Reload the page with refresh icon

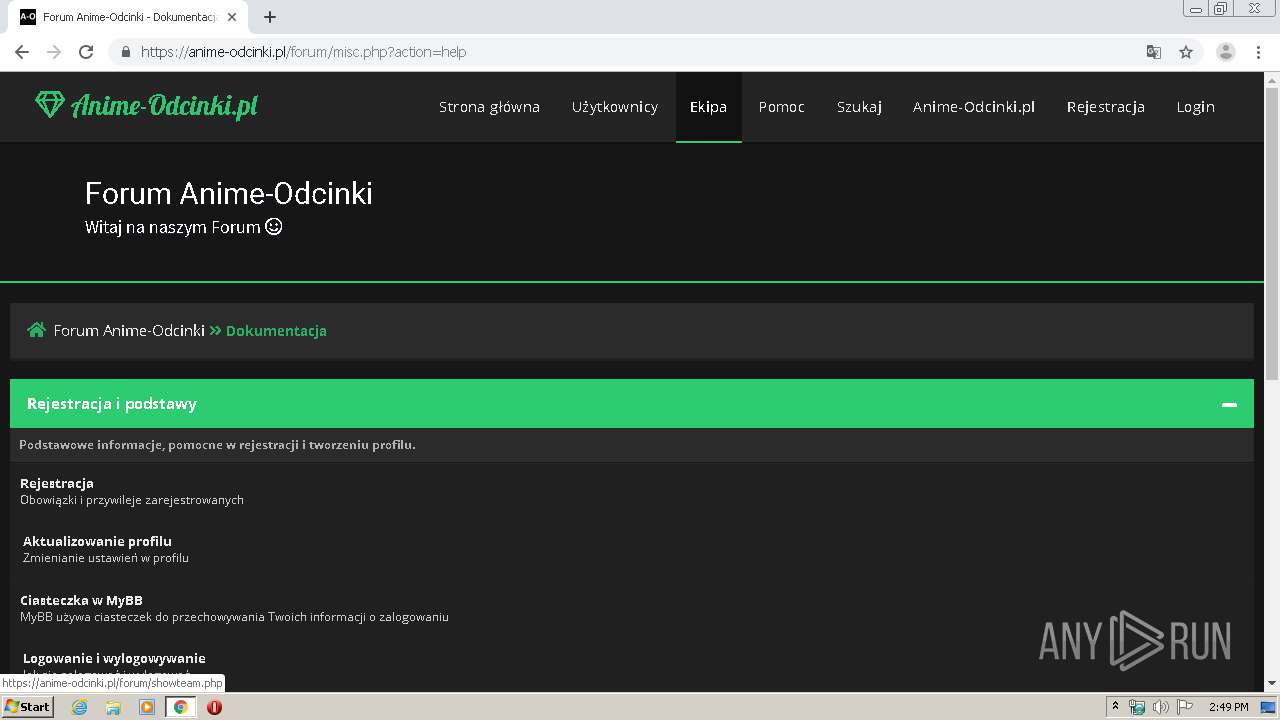(86, 52)
